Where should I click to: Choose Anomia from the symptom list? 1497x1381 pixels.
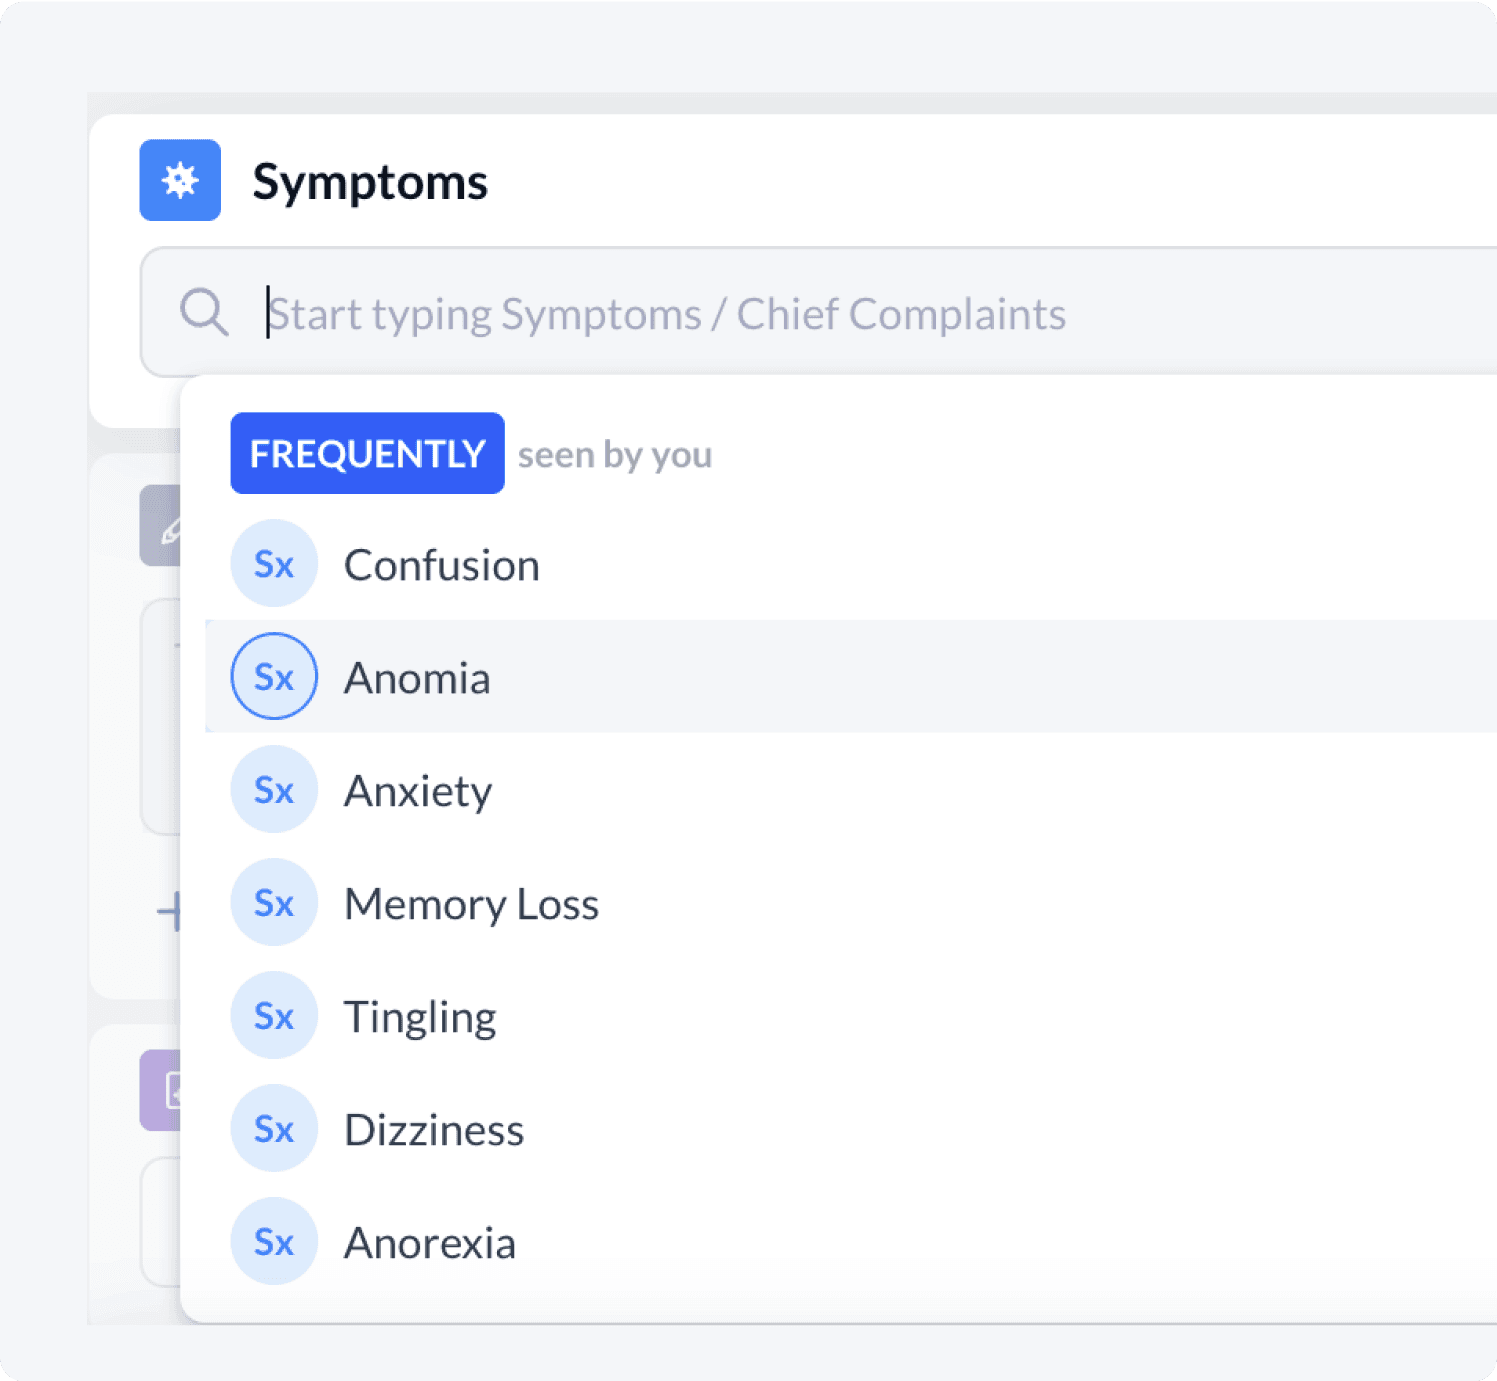417,679
